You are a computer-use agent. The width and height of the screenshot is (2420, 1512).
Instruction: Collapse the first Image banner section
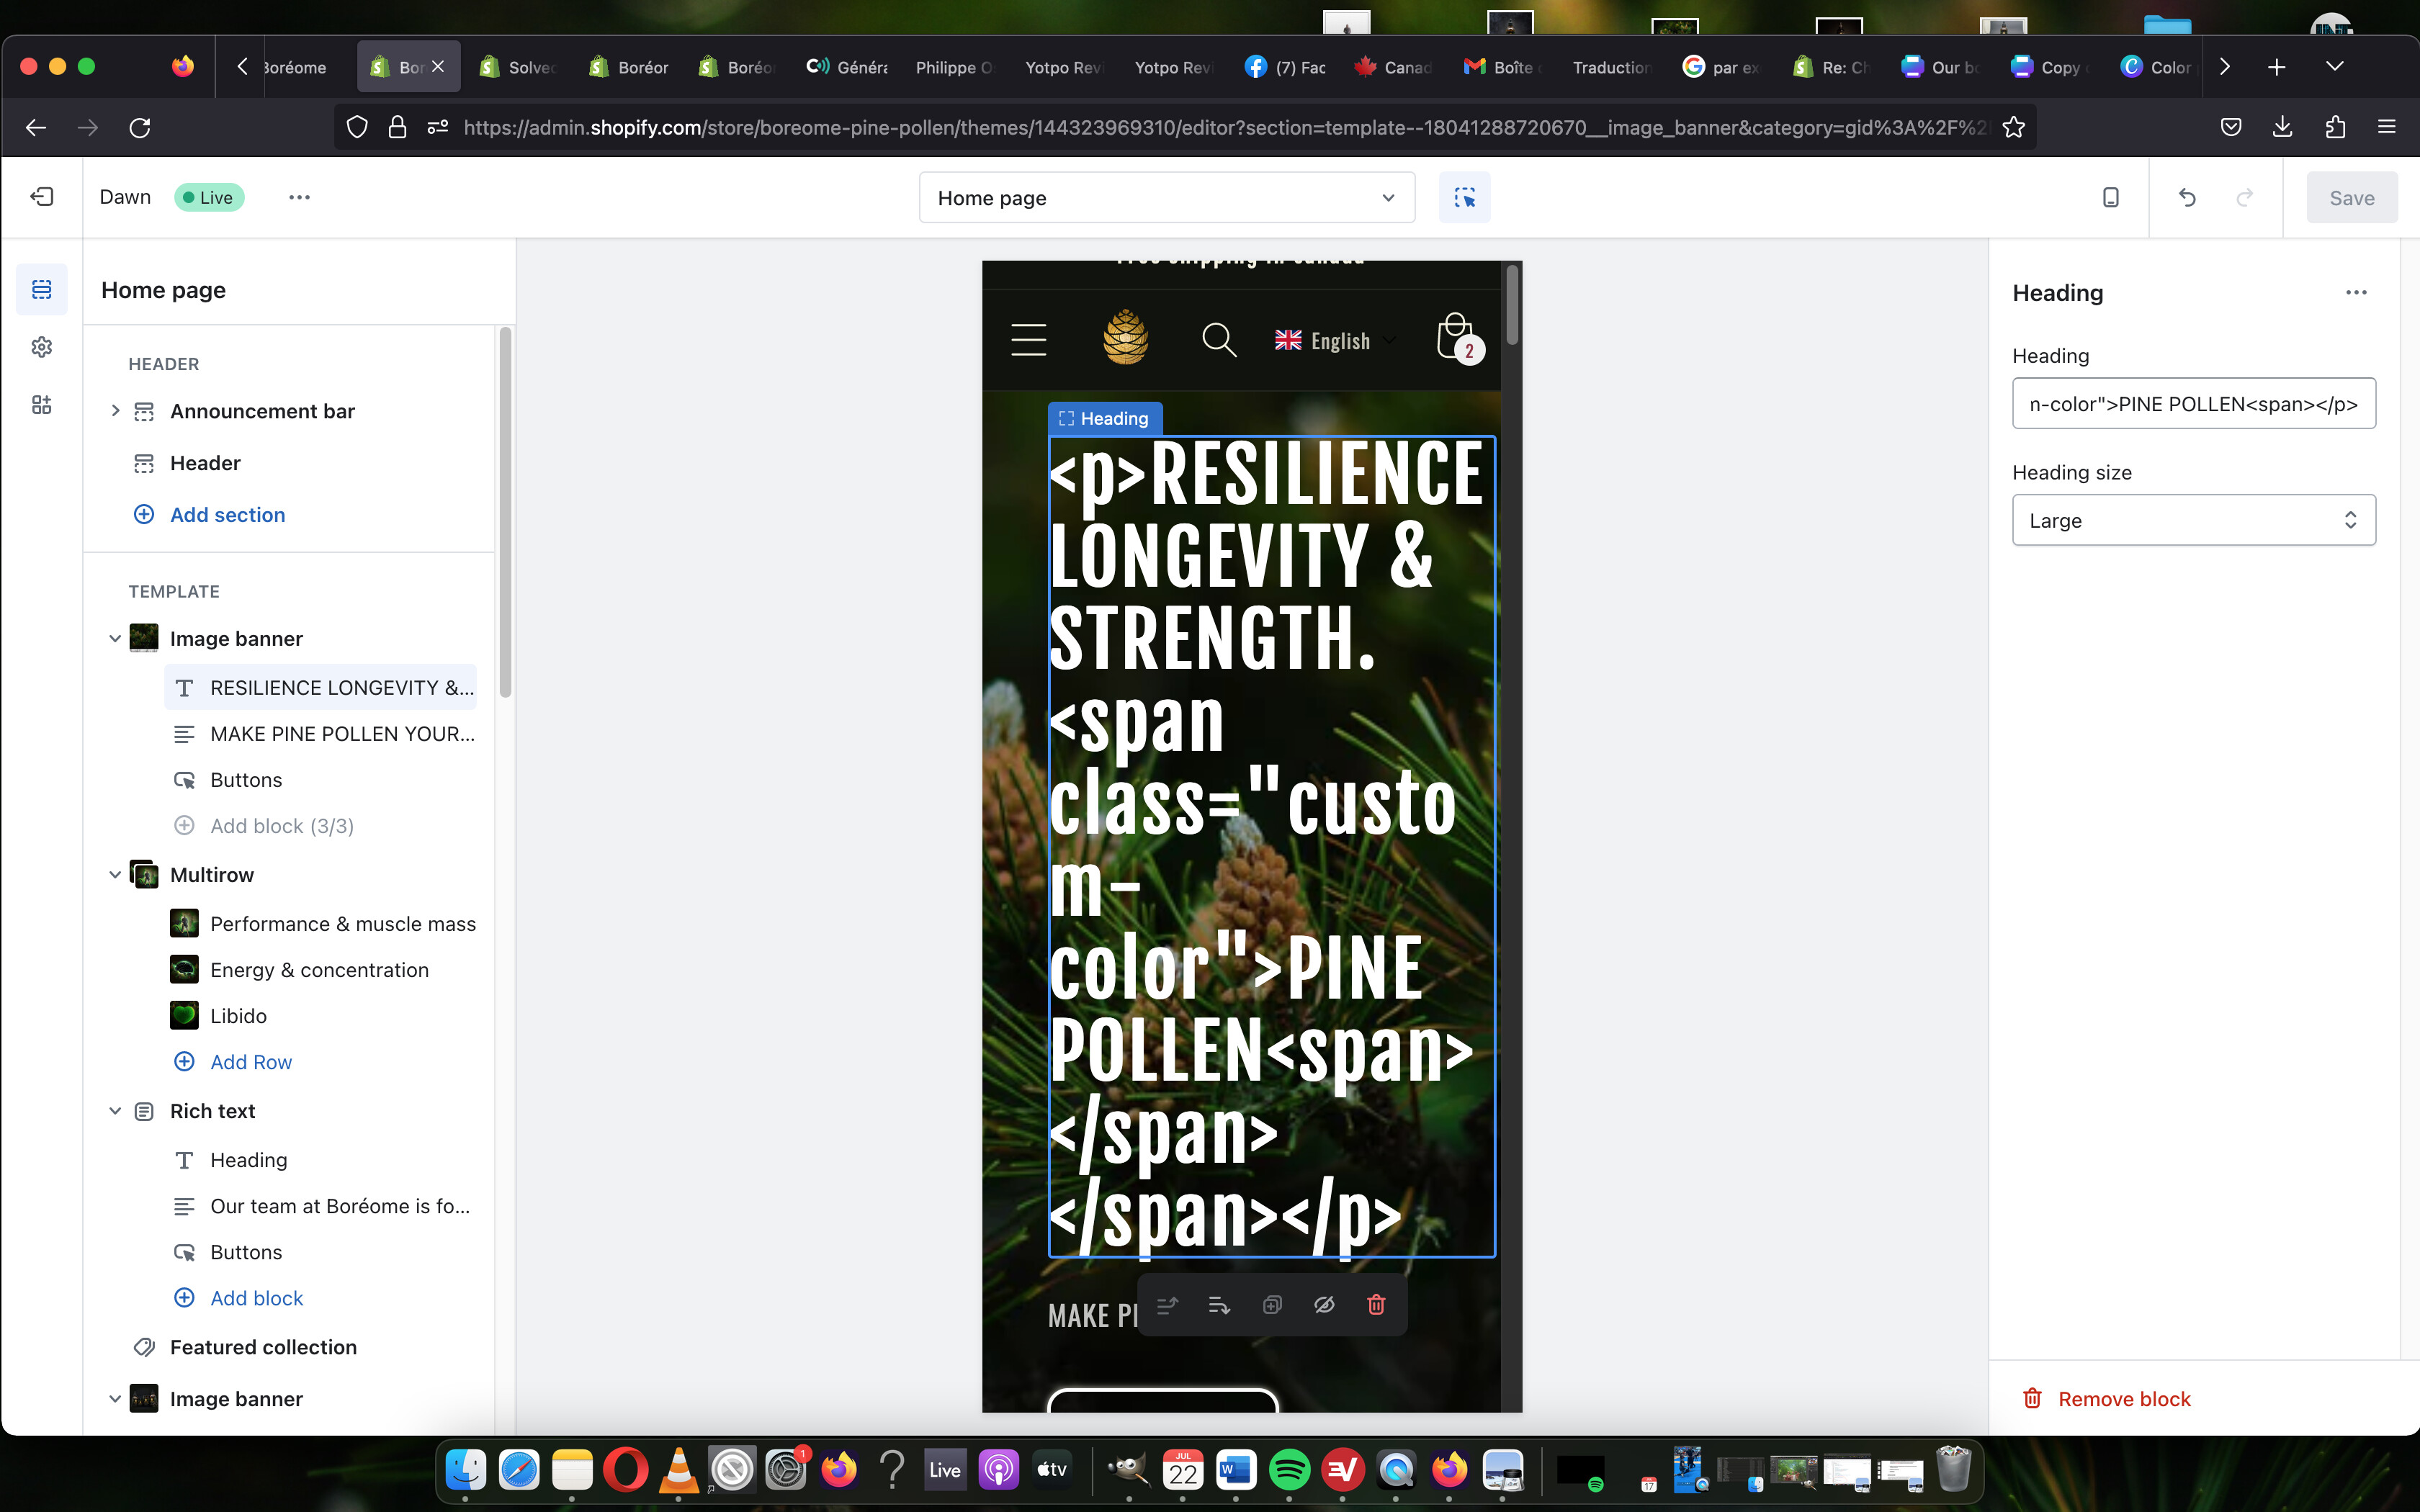click(115, 639)
